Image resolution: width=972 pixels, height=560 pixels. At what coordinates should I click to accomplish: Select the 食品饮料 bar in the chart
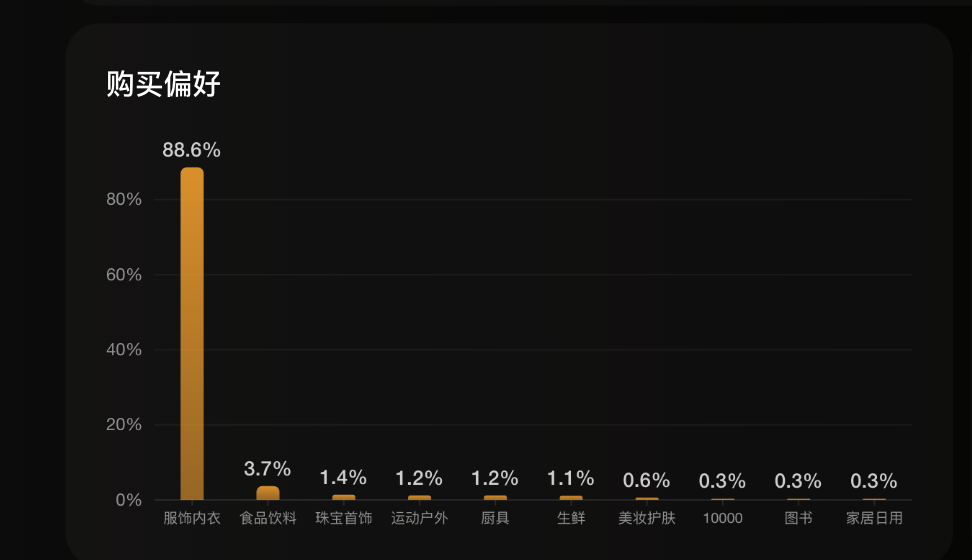(x=268, y=493)
